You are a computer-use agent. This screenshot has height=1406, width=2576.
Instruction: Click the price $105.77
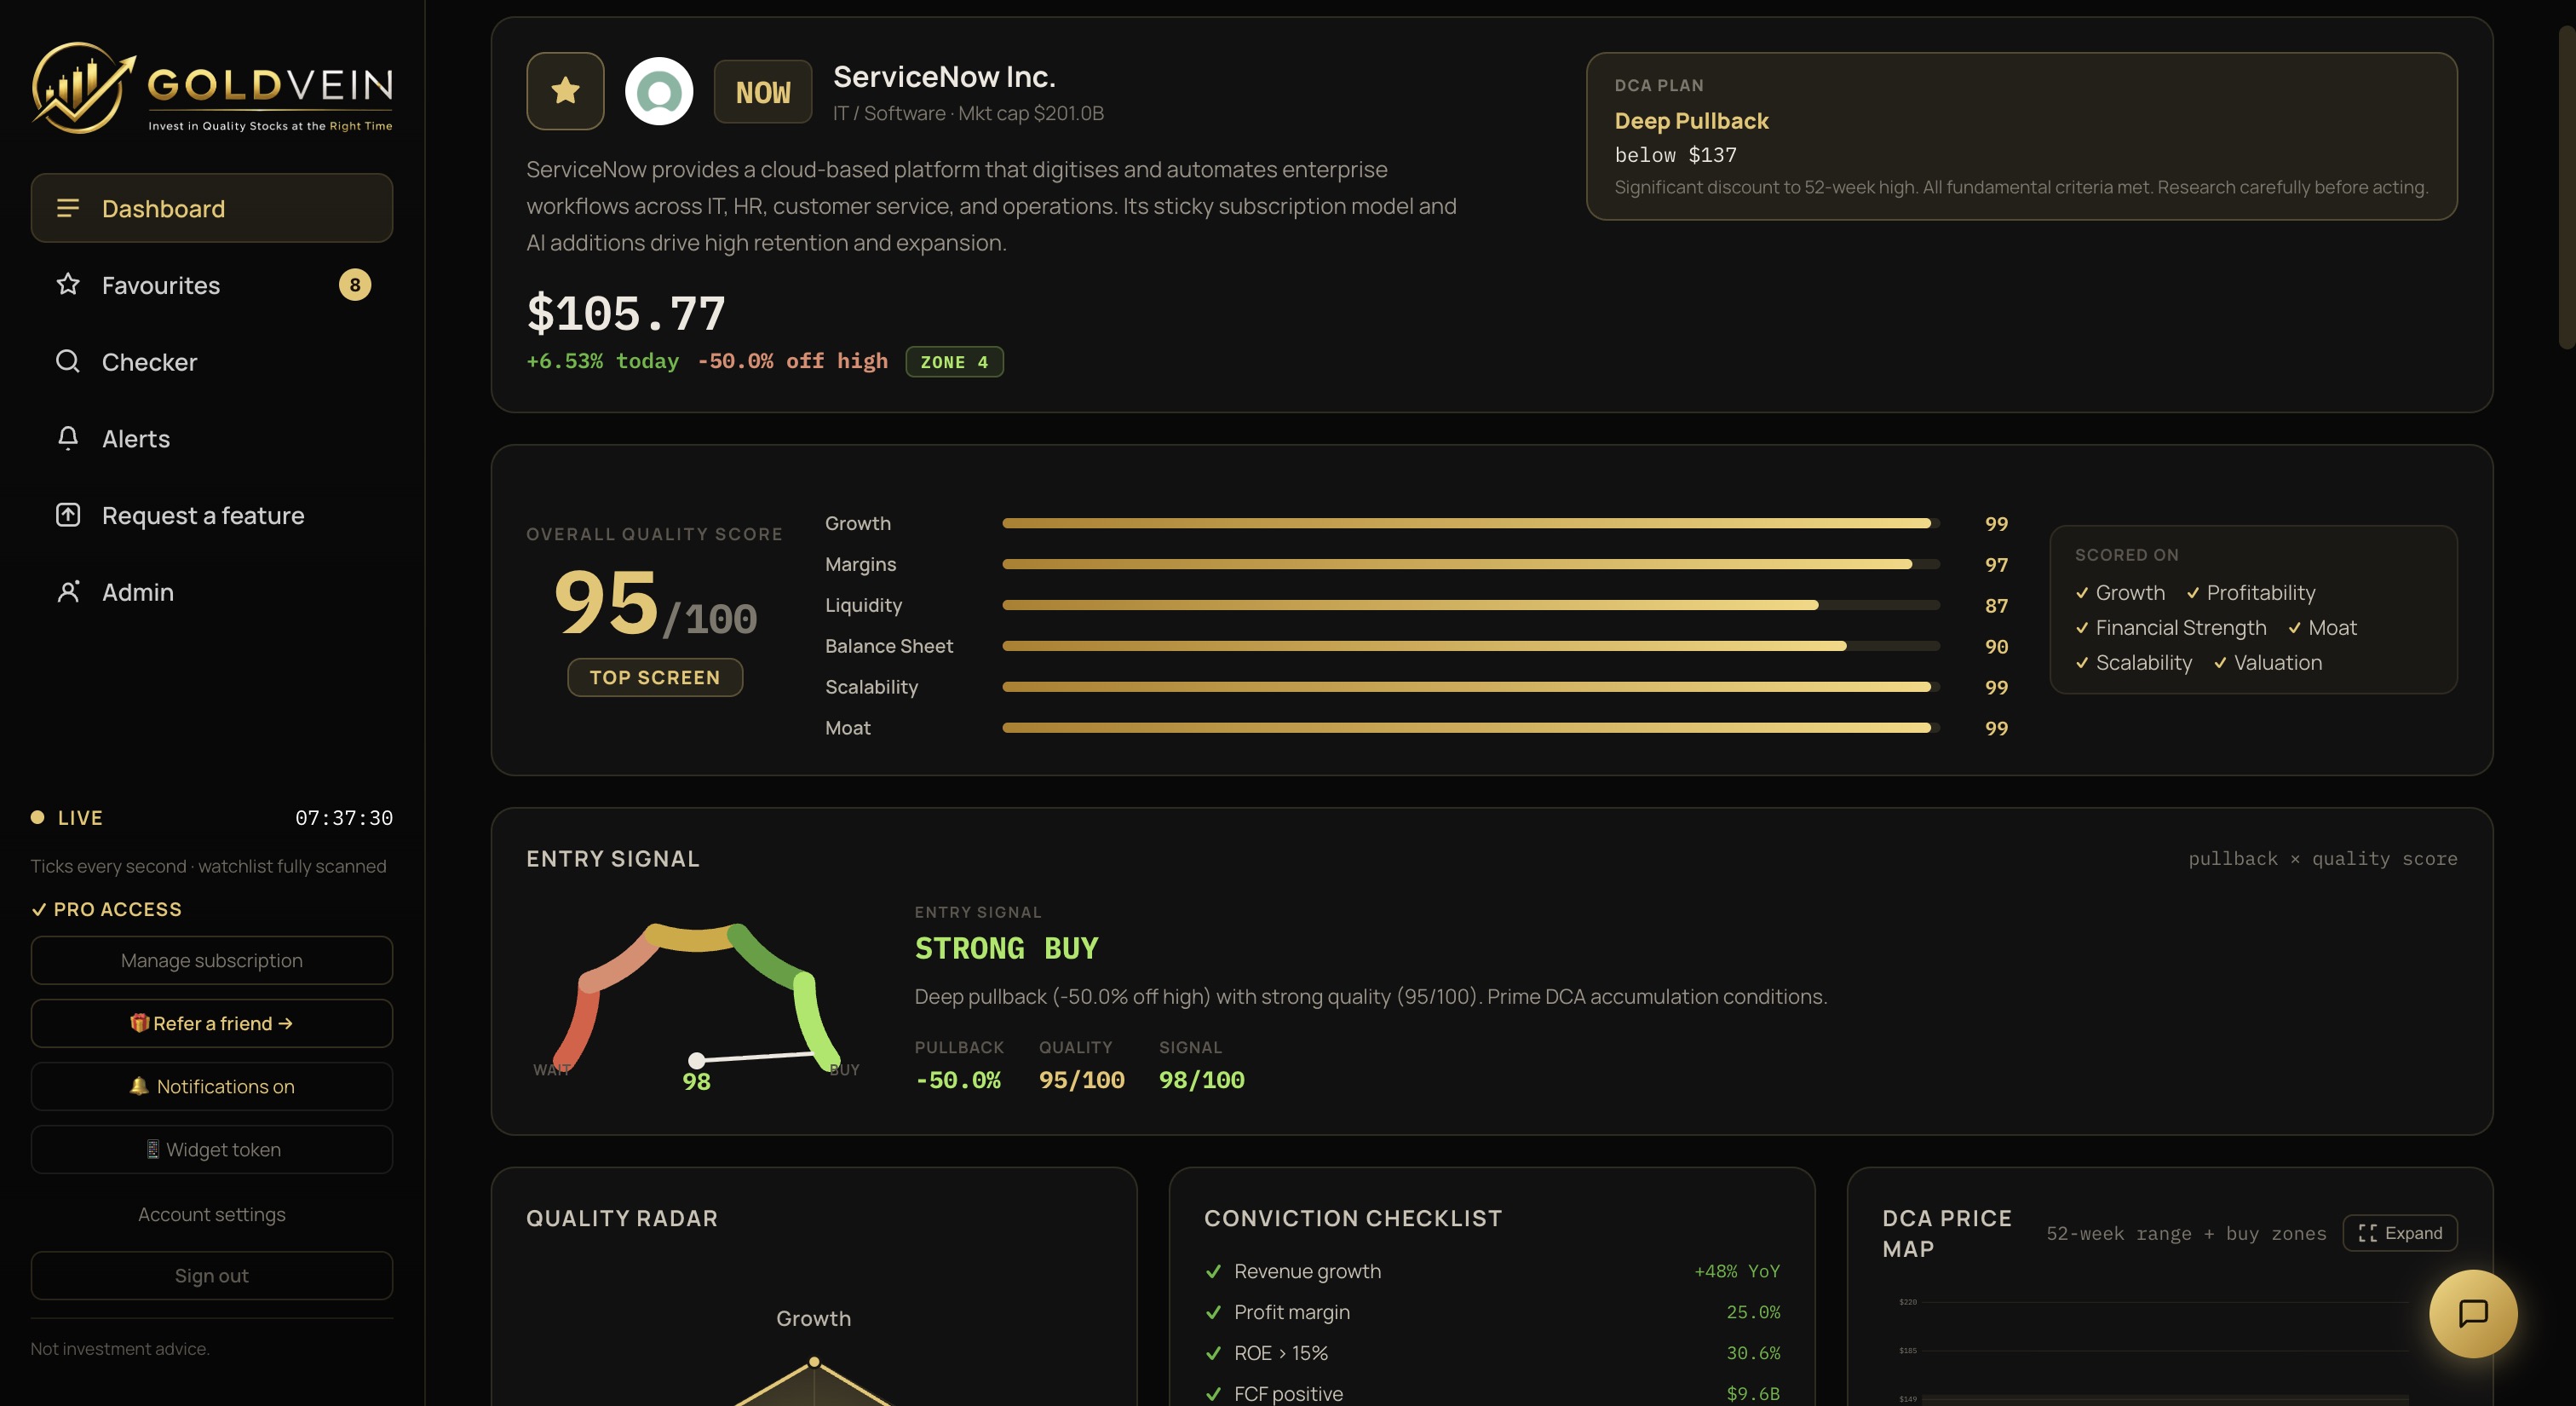point(626,313)
